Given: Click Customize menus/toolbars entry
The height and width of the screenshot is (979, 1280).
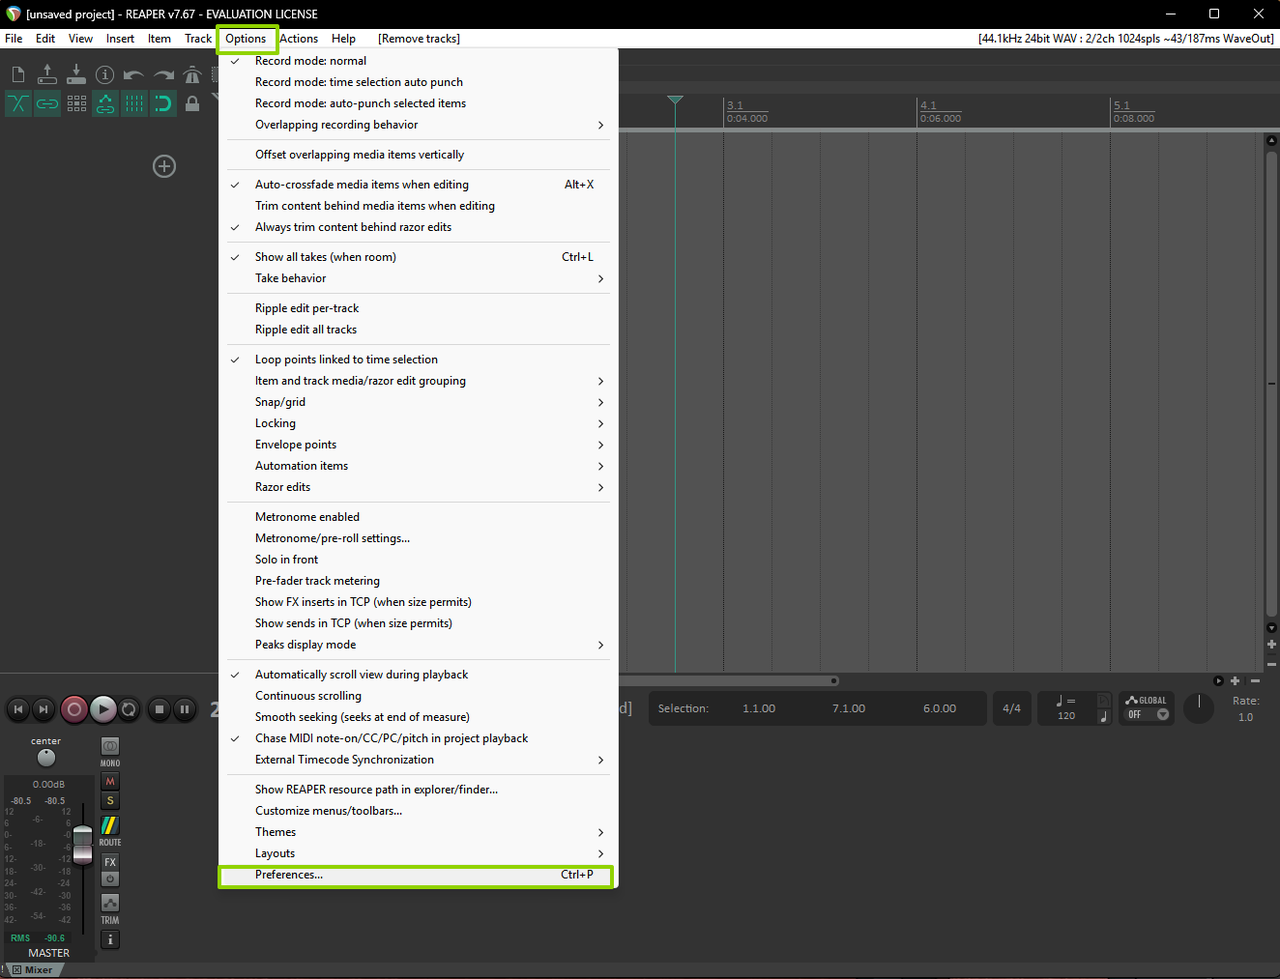Looking at the screenshot, I should pos(328,811).
